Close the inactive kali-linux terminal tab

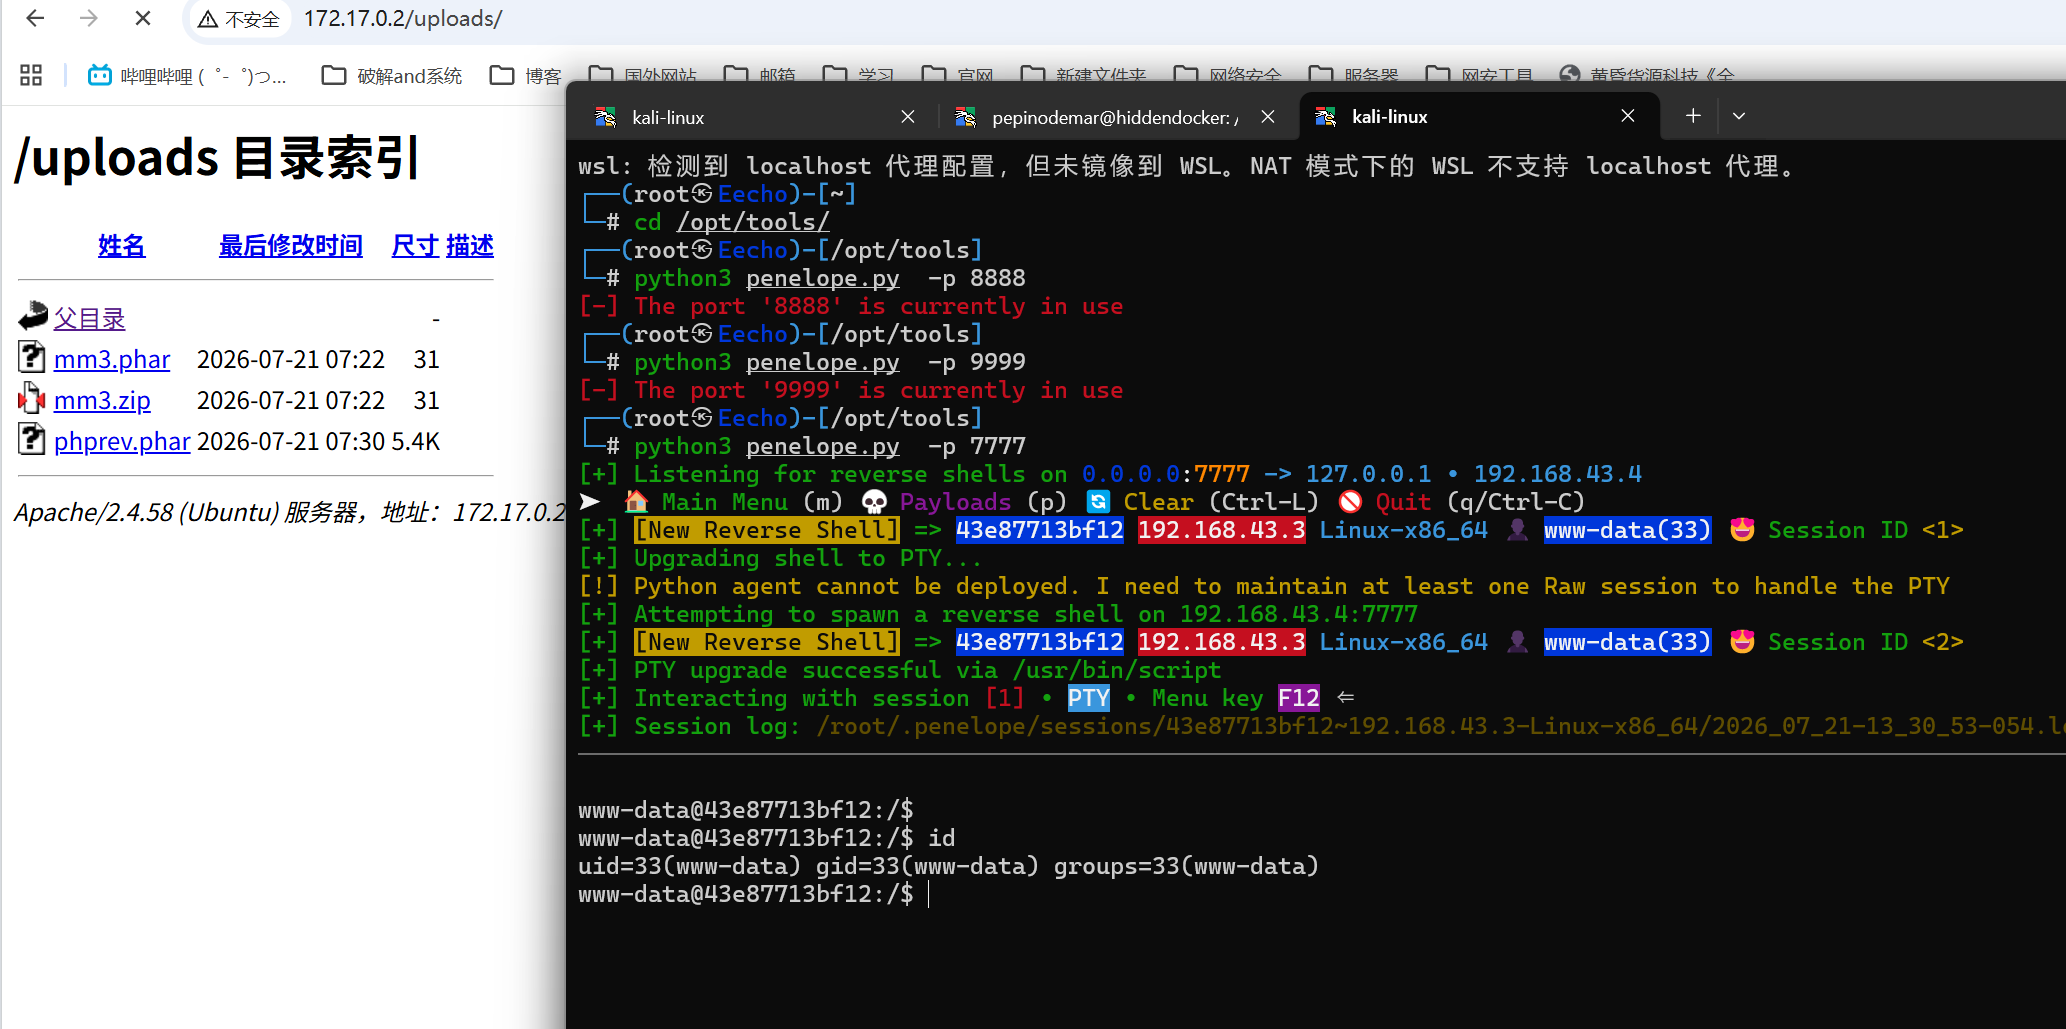(908, 117)
